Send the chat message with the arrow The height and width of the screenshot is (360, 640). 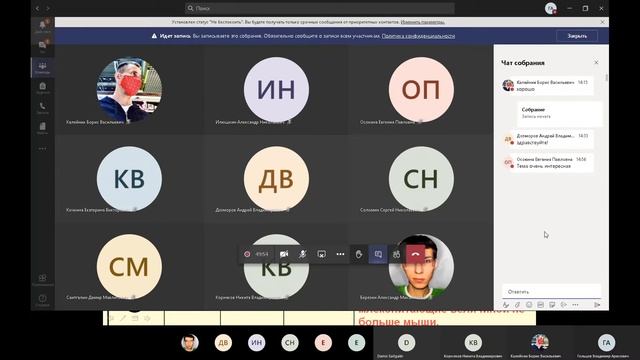tap(597, 305)
